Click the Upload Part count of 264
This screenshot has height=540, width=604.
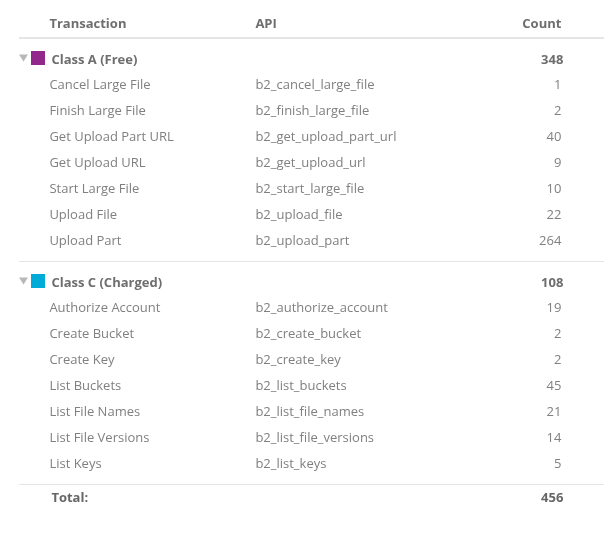pyautogui.click(x=549, y=241)
